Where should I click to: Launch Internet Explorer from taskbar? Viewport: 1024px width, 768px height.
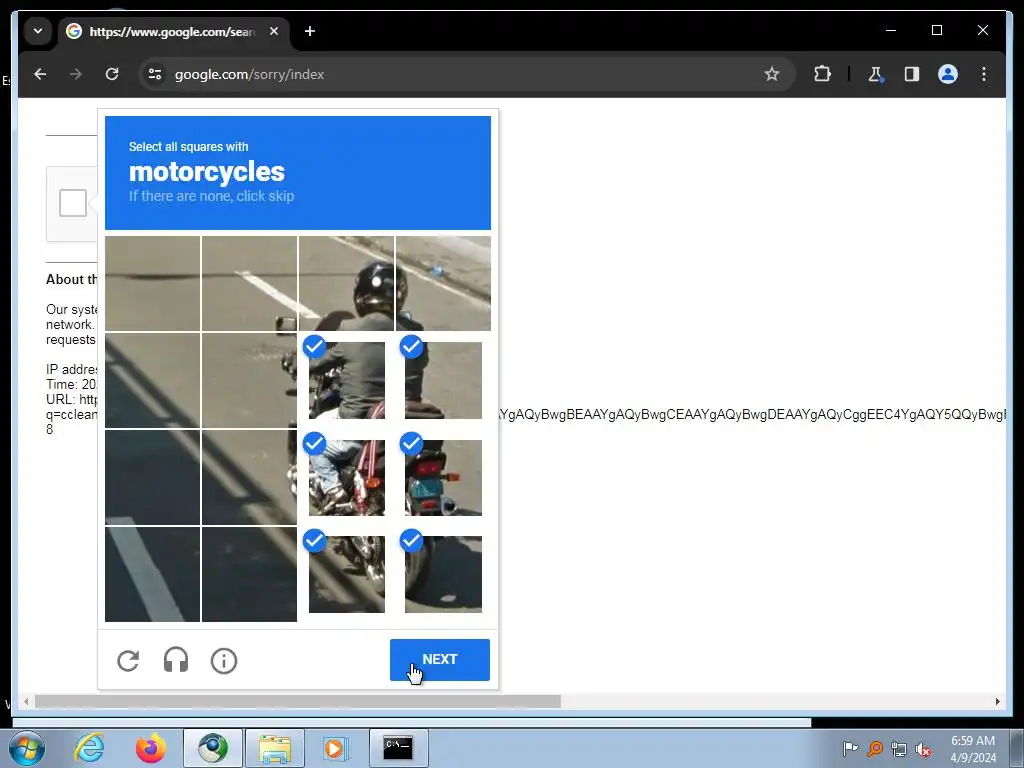tap(89, 748)
